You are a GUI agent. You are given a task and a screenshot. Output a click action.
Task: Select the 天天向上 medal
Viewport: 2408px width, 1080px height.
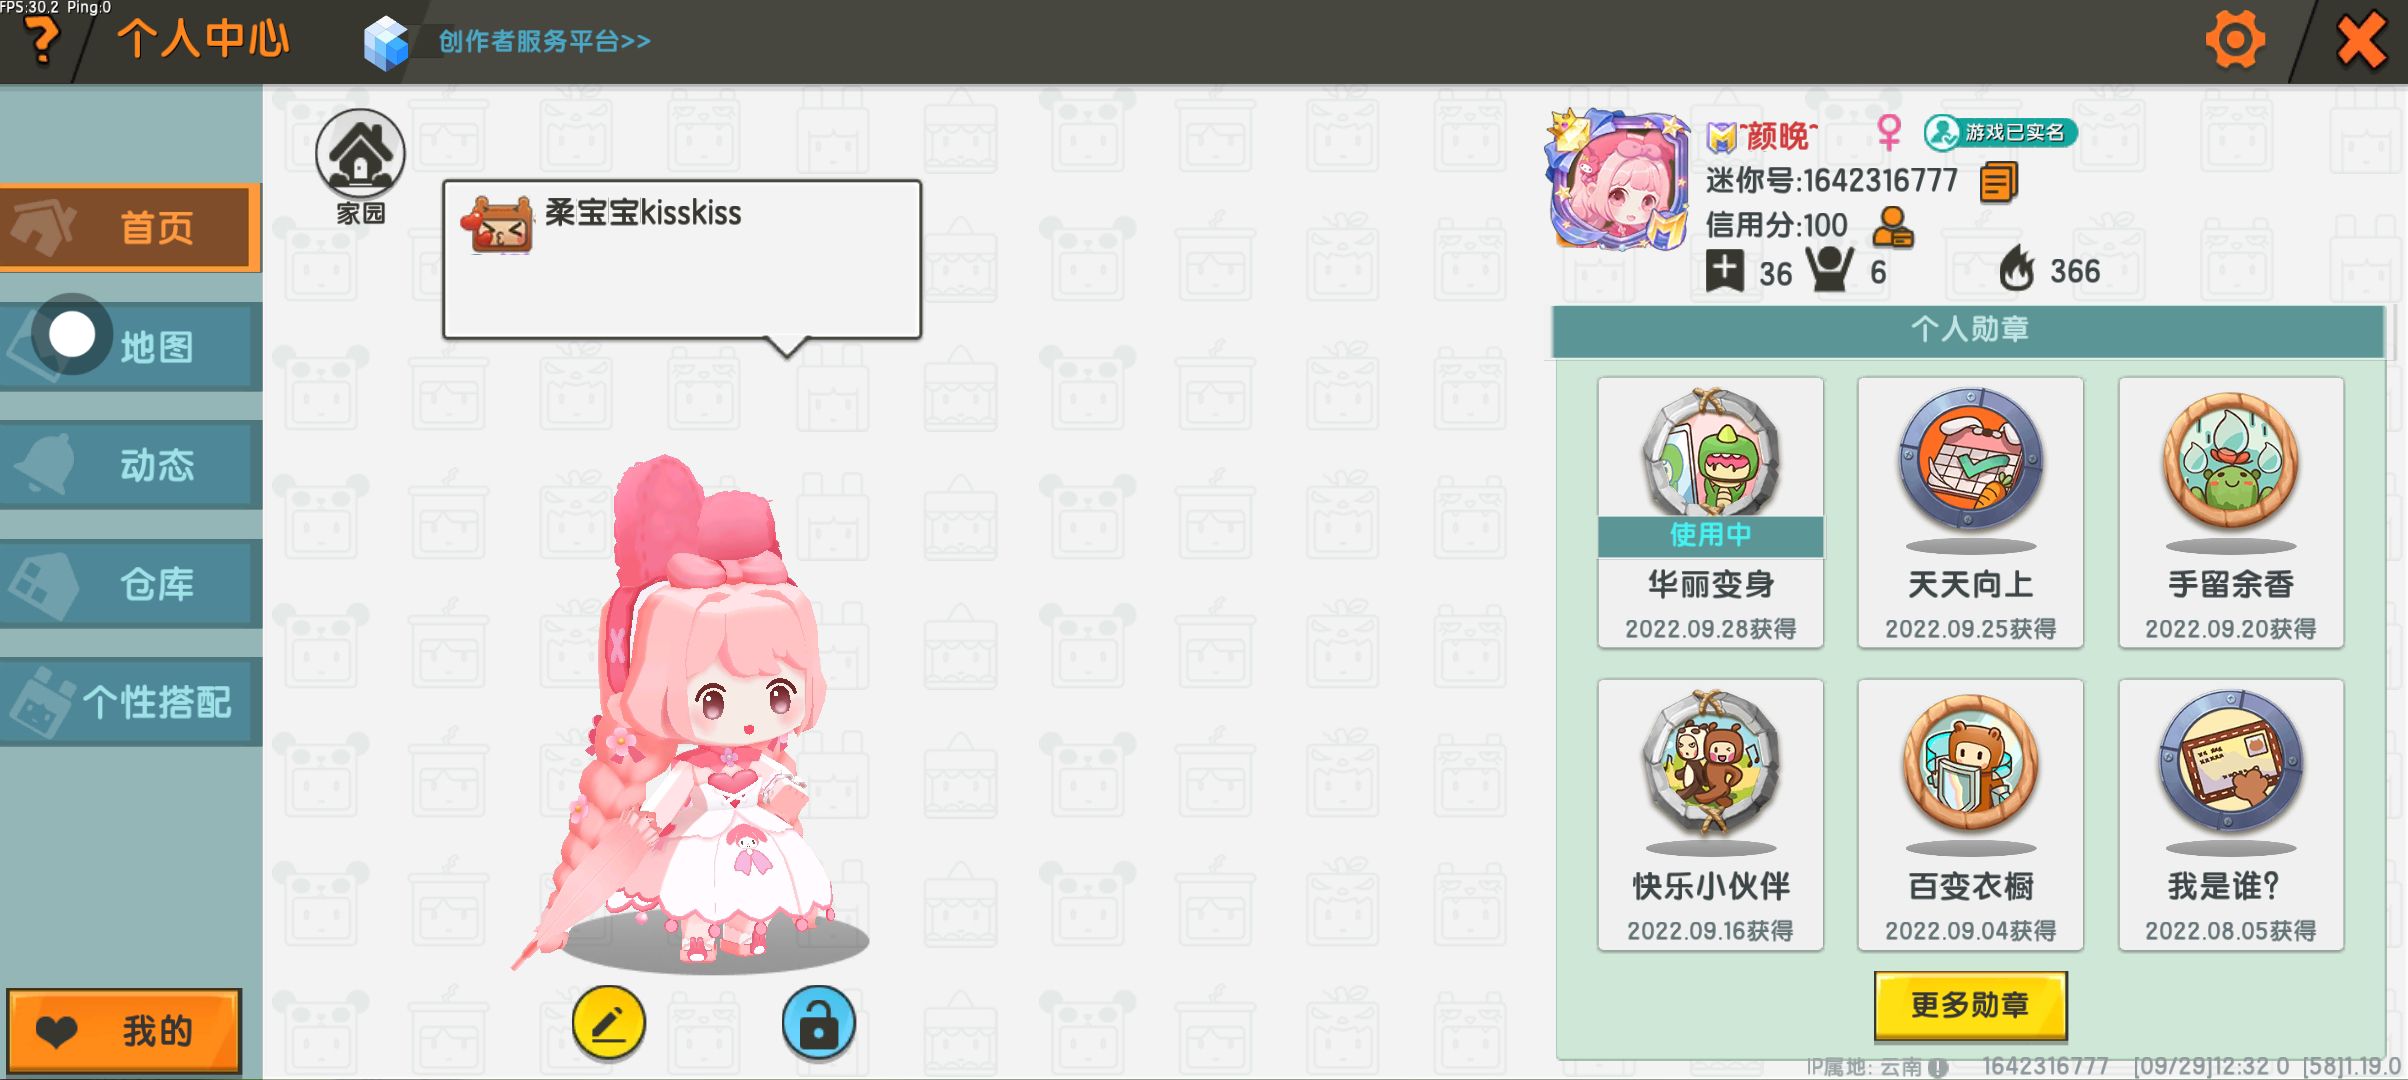pyautogui.click(x=1970, y=512)
